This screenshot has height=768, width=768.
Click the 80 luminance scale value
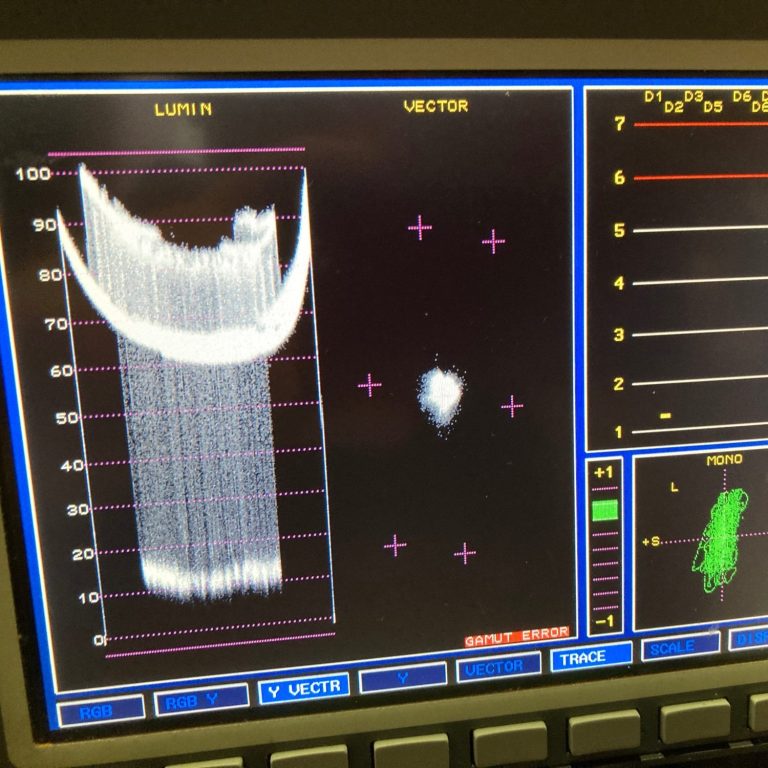pos(51,275)
